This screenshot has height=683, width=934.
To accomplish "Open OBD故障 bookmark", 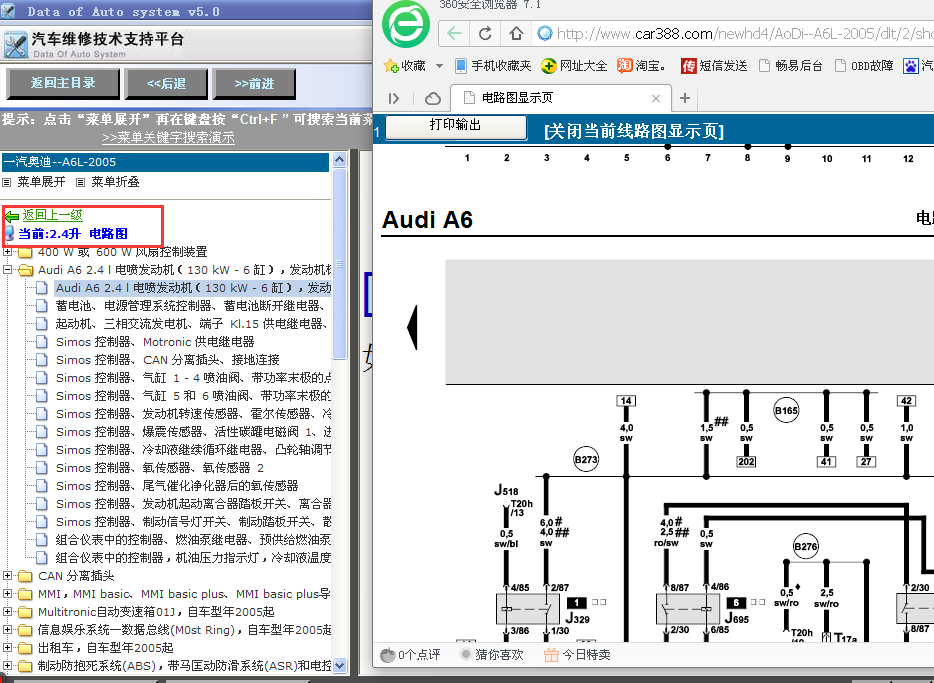I will pyautogui.click(x=864, y=66).
